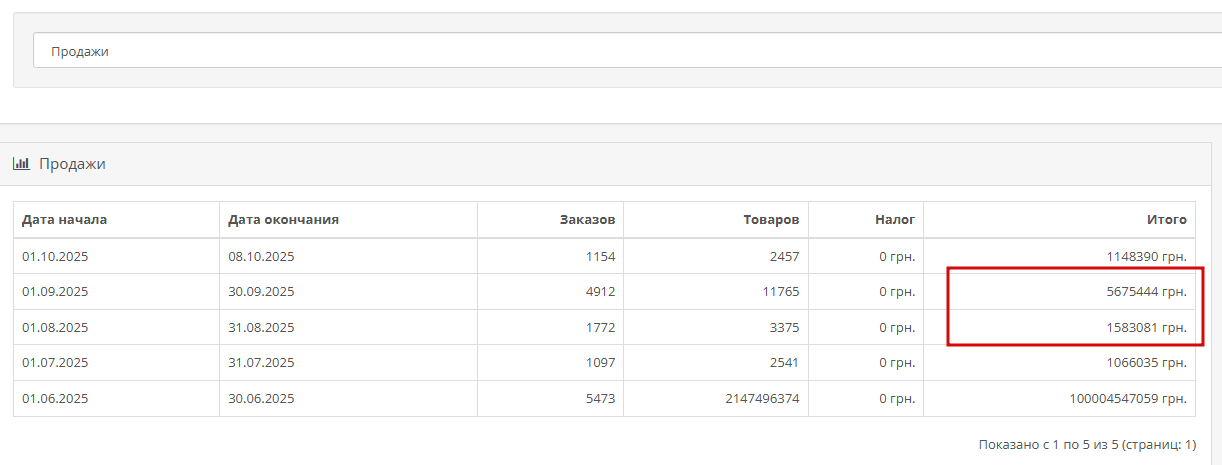
Task: Select the 01.07.2025 start date cell
Action: [x=55, y=363]
